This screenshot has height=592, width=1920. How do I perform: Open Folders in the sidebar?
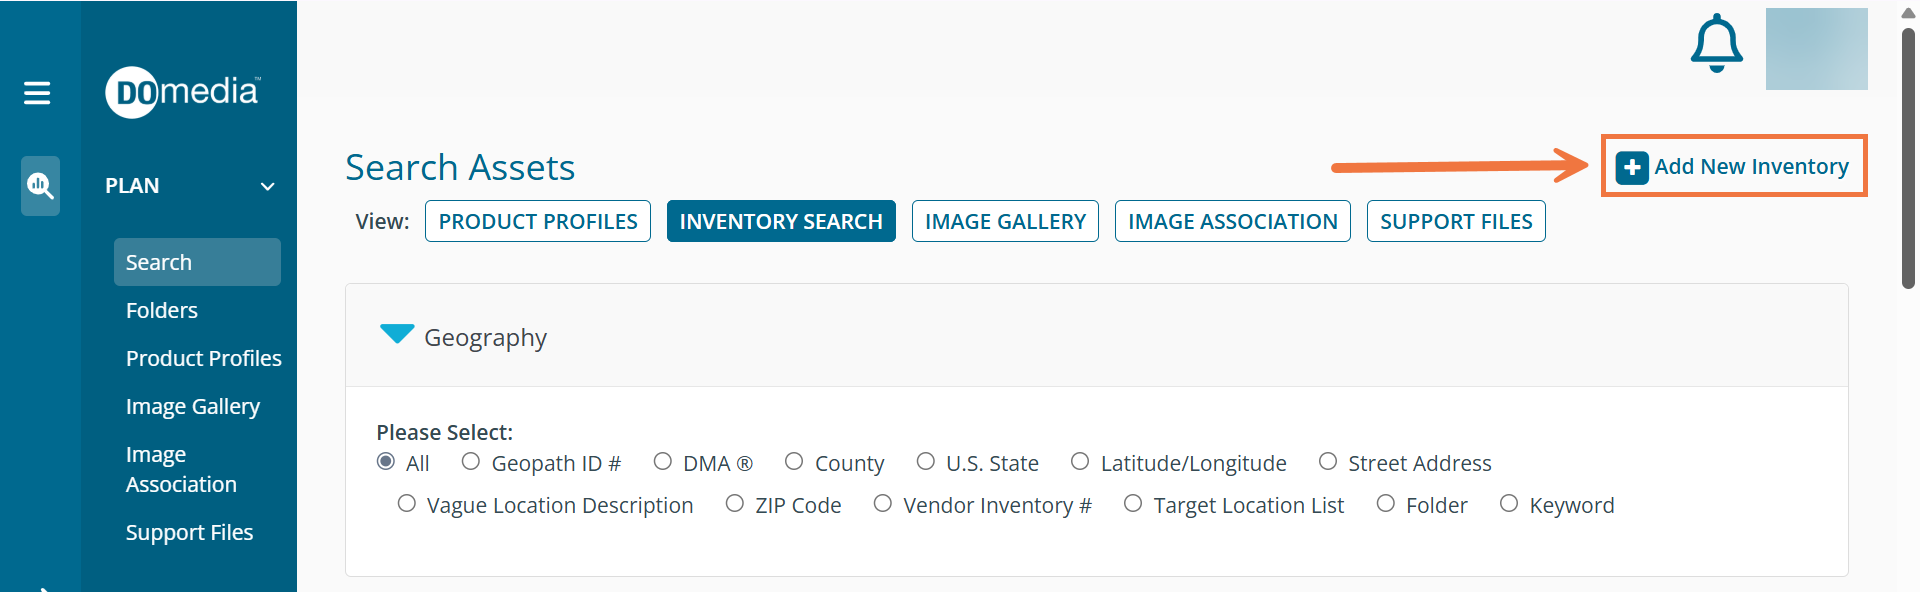pyautogui.click(x=162, y=310)
